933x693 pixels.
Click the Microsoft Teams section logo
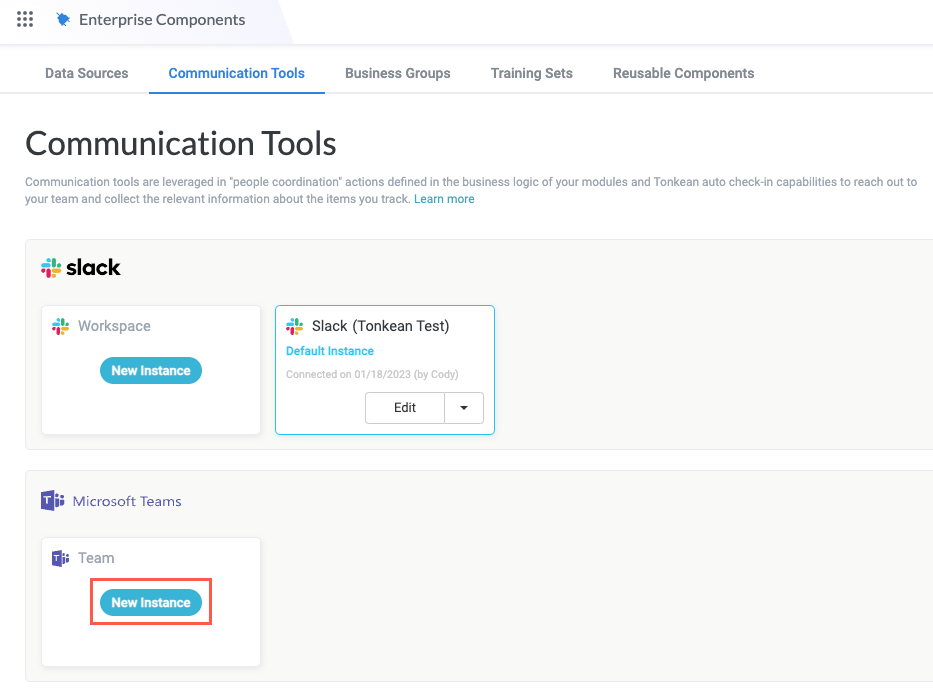pos(53,501)
